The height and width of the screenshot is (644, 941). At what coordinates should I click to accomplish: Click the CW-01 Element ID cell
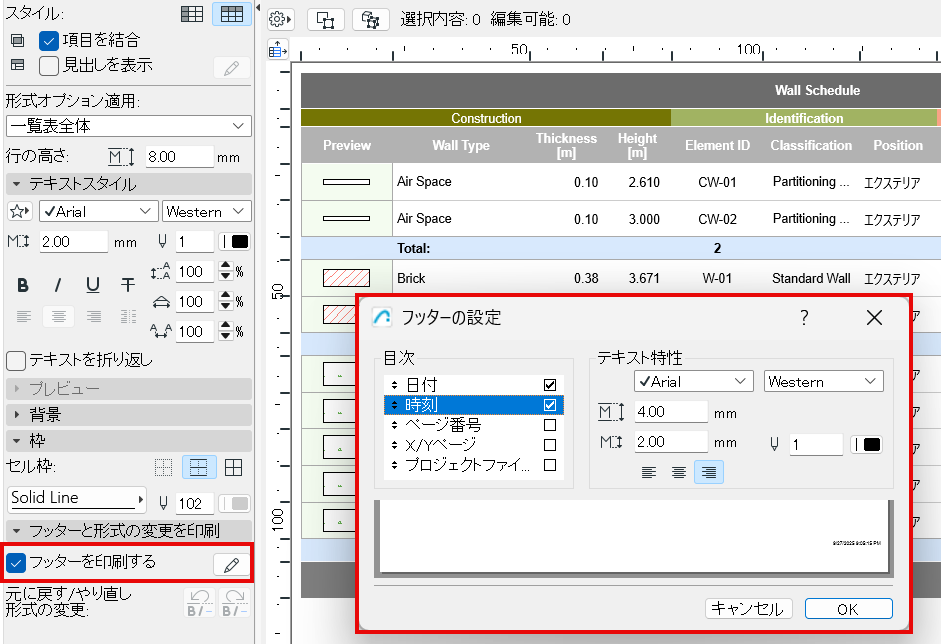[x=717, y=182]
